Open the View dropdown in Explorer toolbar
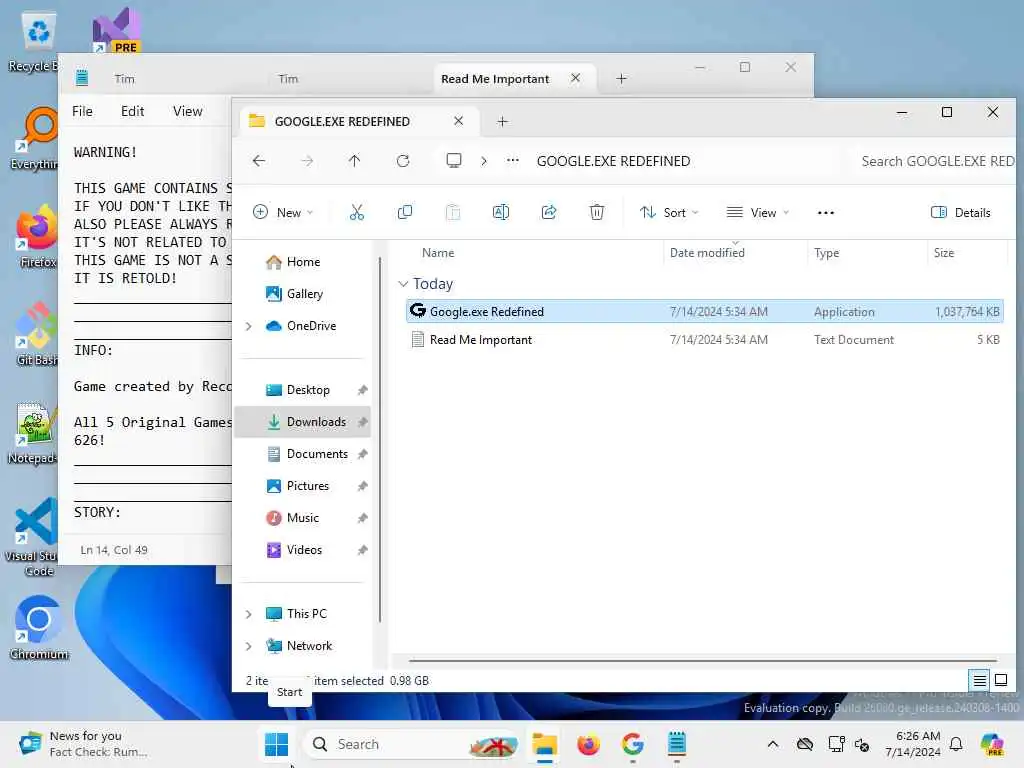The width and height of the screenshot is (1024, 768). click(x=758, y=212)
